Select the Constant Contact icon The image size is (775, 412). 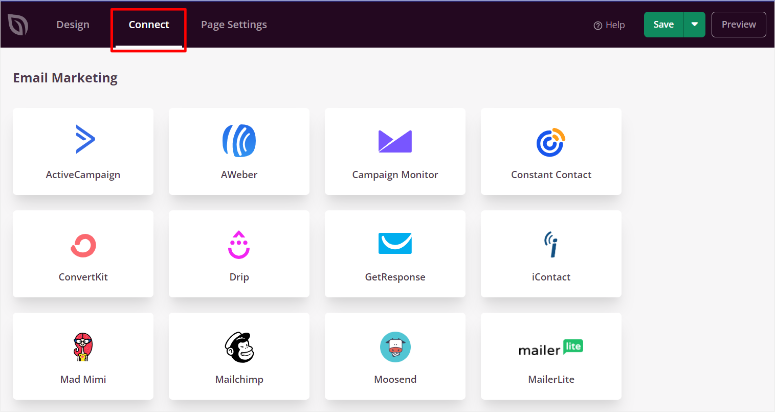coord(551,143)
